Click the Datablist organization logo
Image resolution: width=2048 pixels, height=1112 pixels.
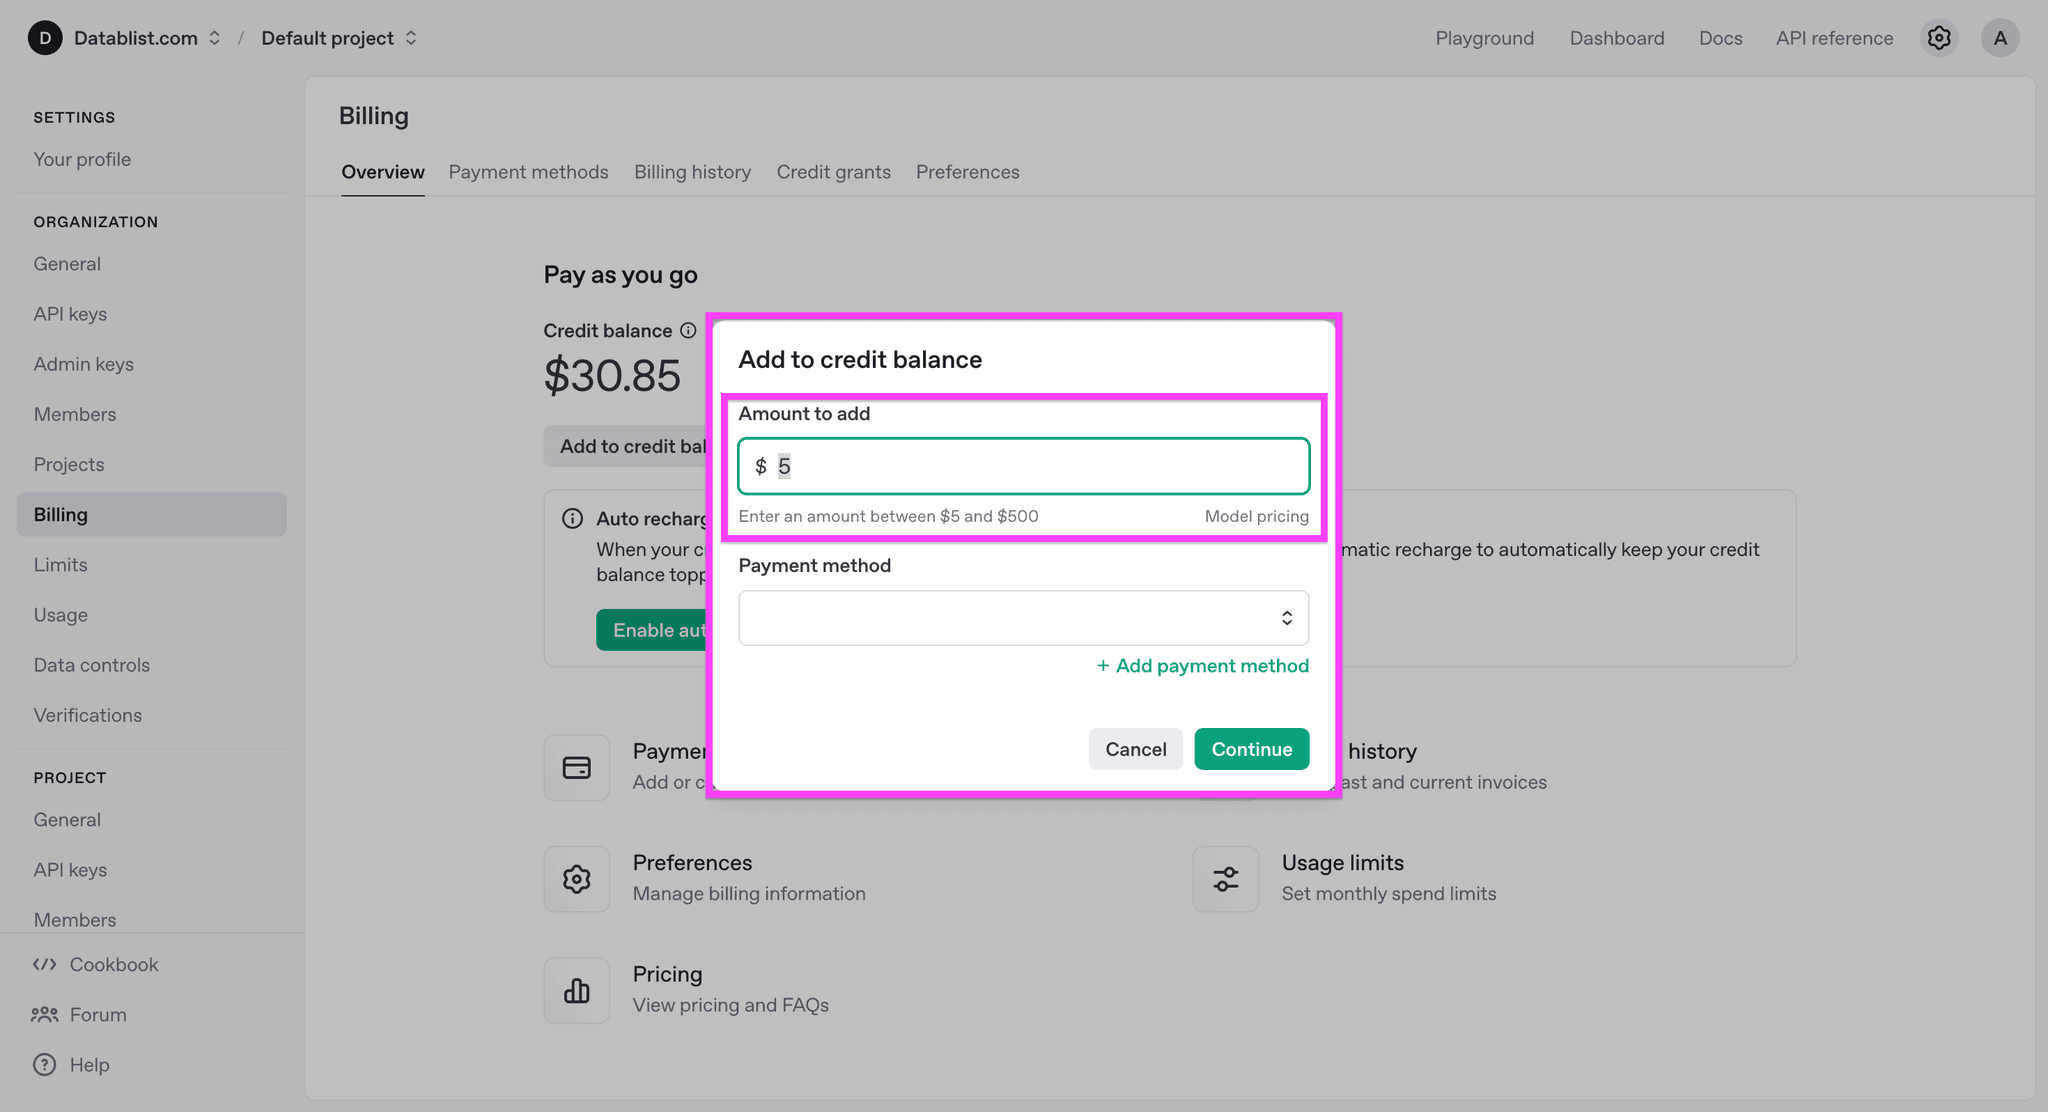coord(44,37)
